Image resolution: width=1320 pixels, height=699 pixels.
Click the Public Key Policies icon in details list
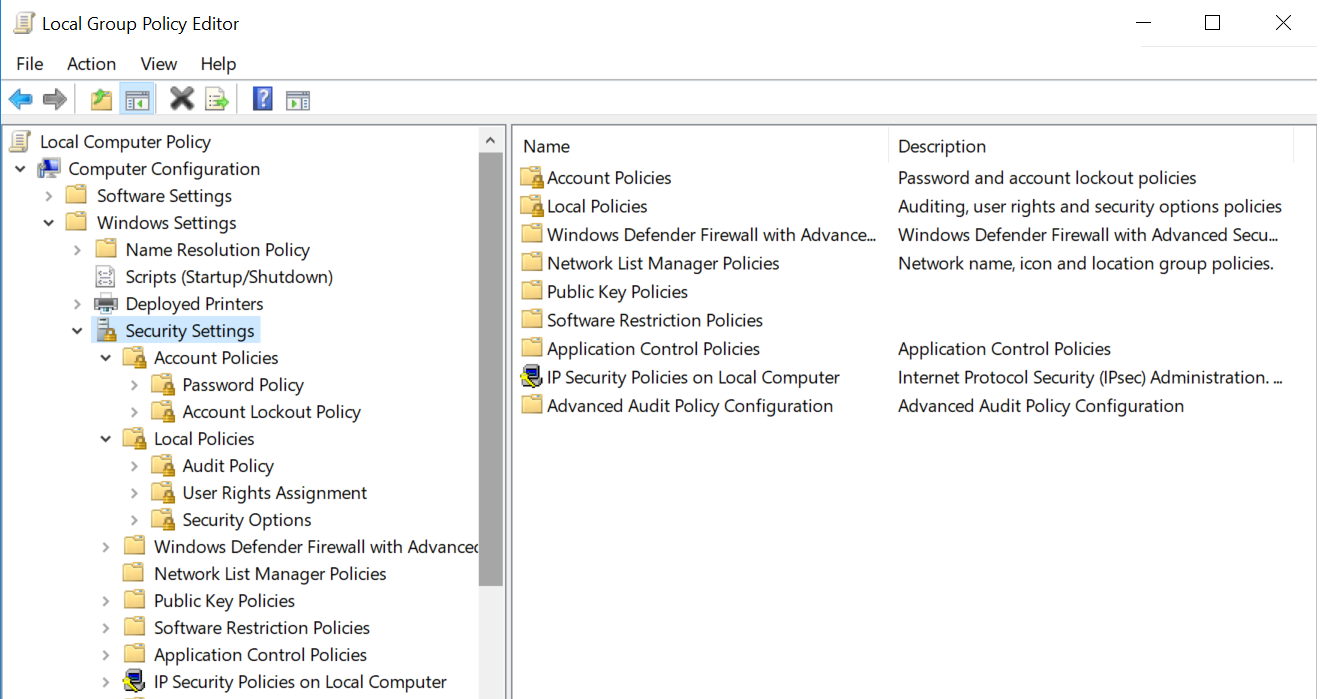[x=531, y=292]
